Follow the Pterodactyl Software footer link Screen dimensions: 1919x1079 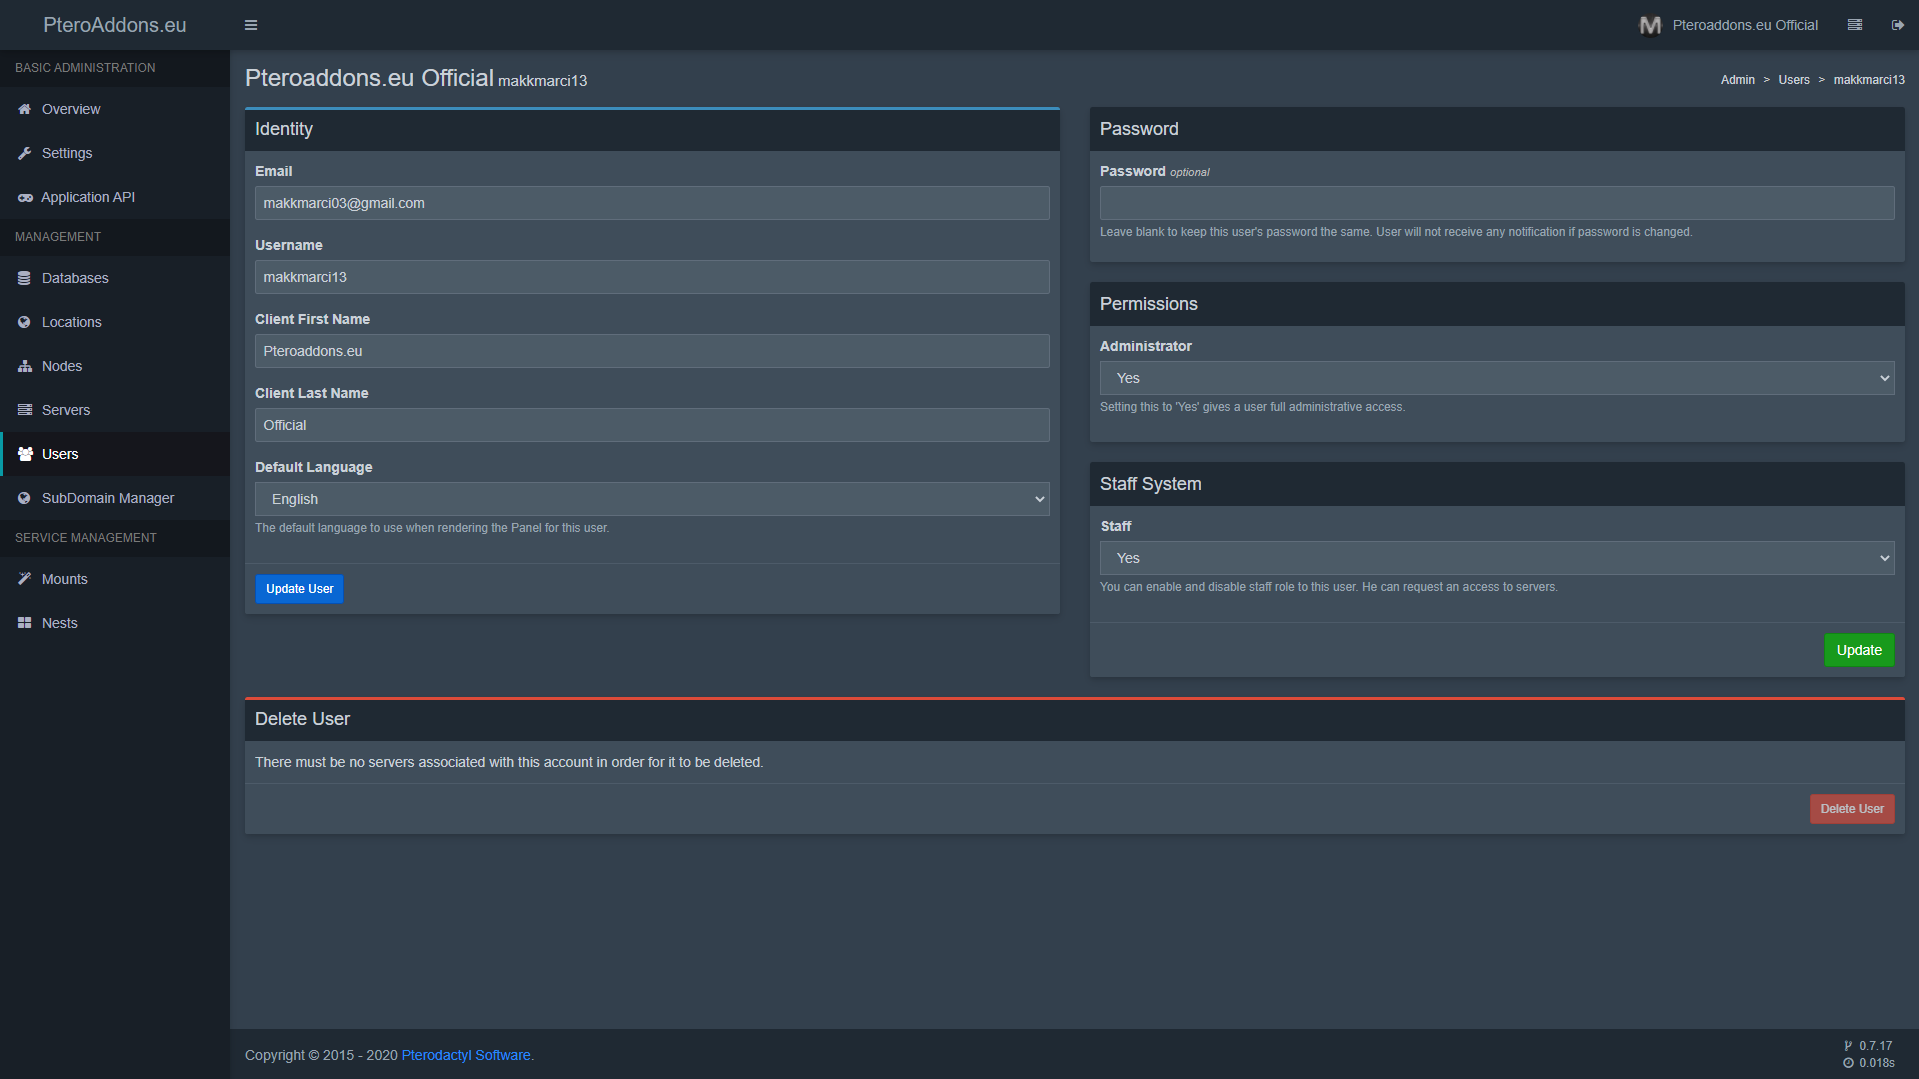(466, 1055)
